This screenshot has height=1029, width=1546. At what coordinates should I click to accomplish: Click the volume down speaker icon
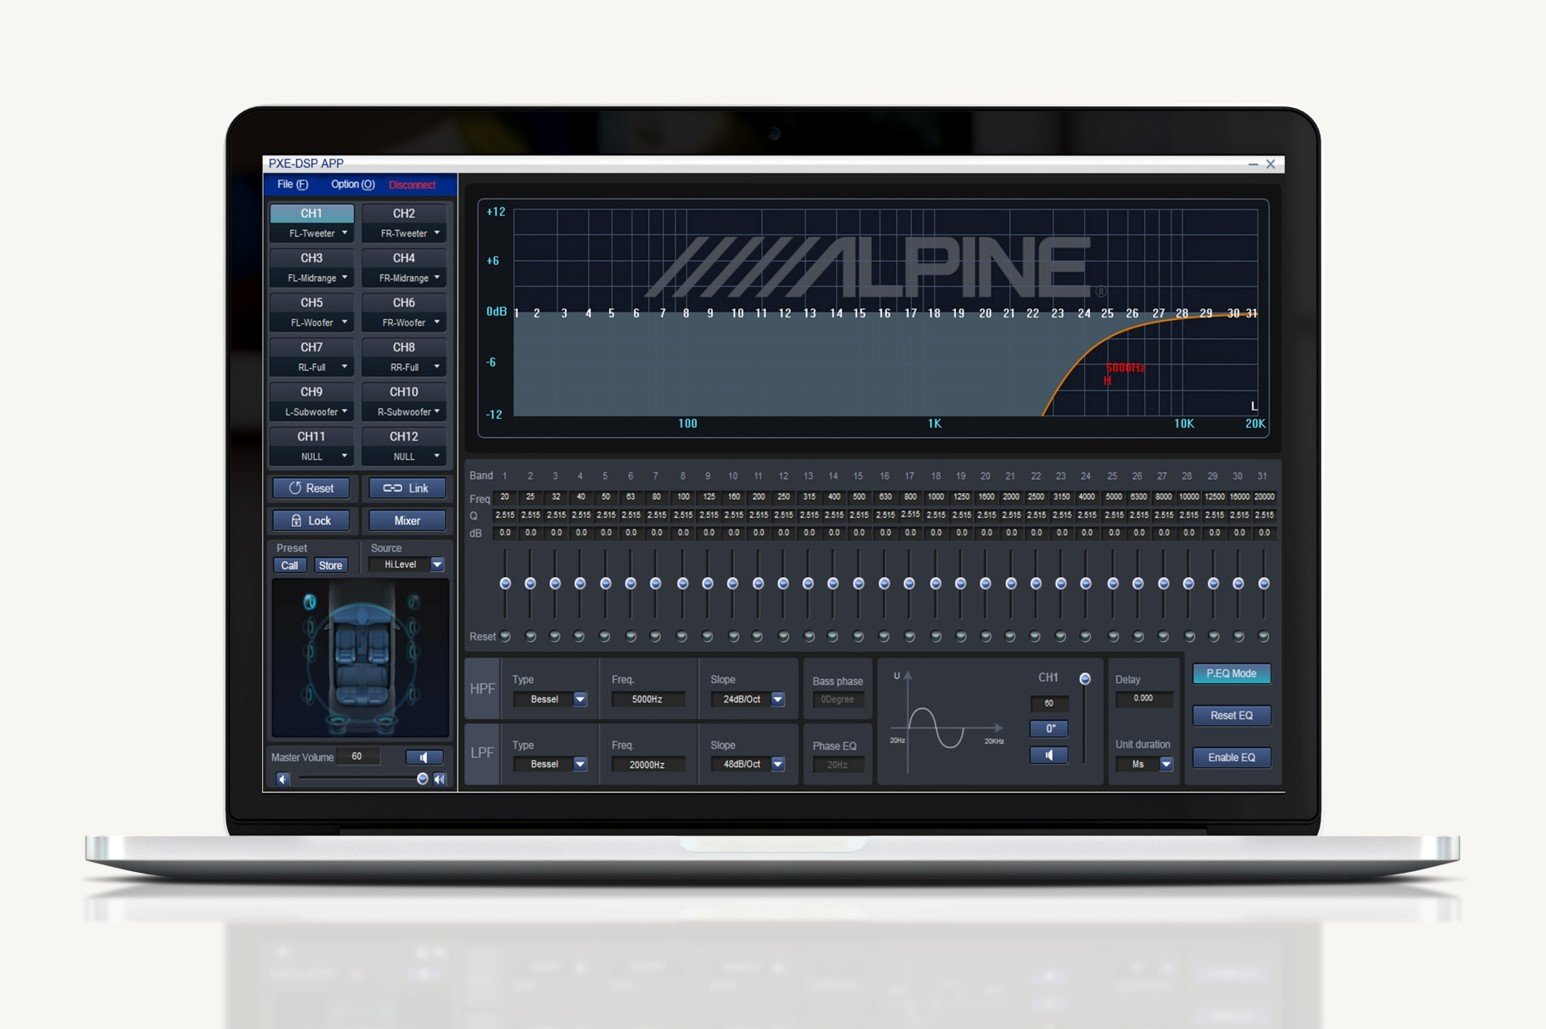click(283, 779)
